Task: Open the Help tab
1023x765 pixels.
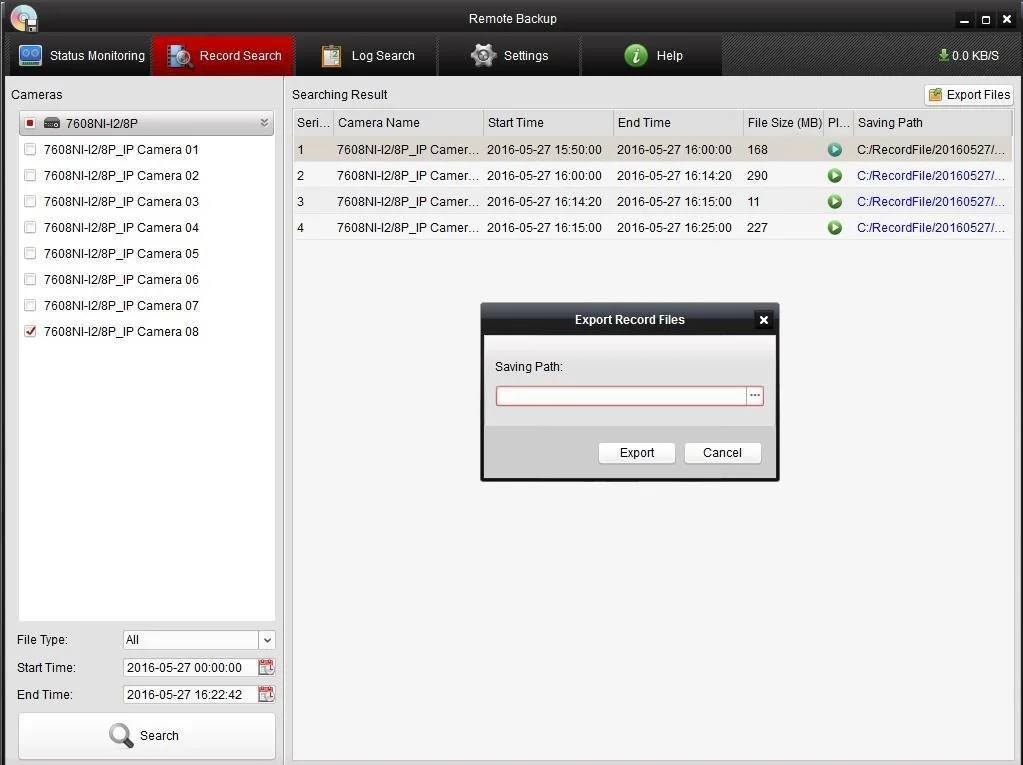Action: [652, 55]
